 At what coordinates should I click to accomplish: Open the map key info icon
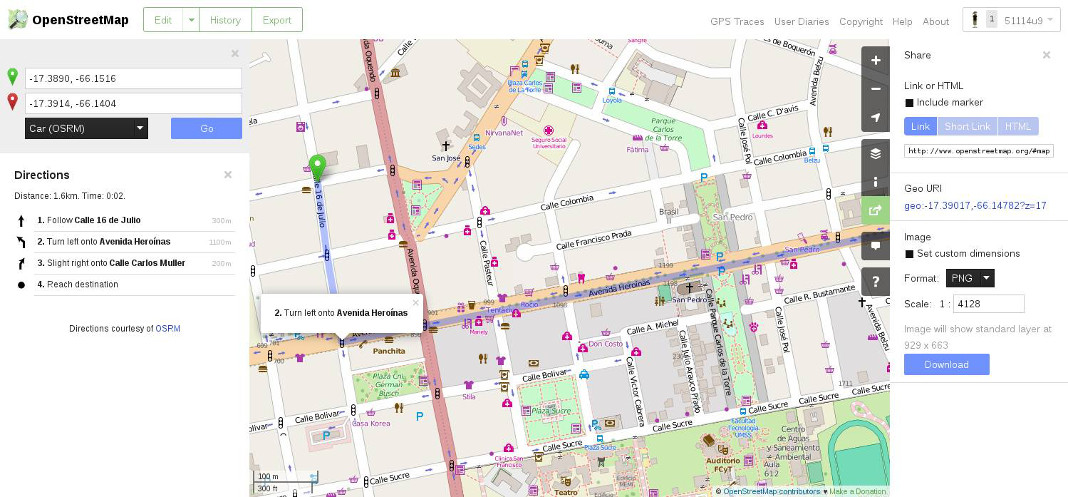click(876, 182)
